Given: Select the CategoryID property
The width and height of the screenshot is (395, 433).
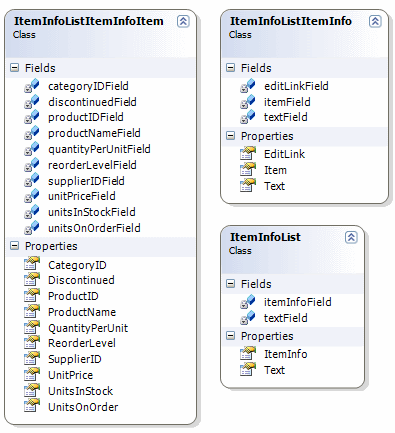Looking at the screenshot, I should (x=77, y=265).
